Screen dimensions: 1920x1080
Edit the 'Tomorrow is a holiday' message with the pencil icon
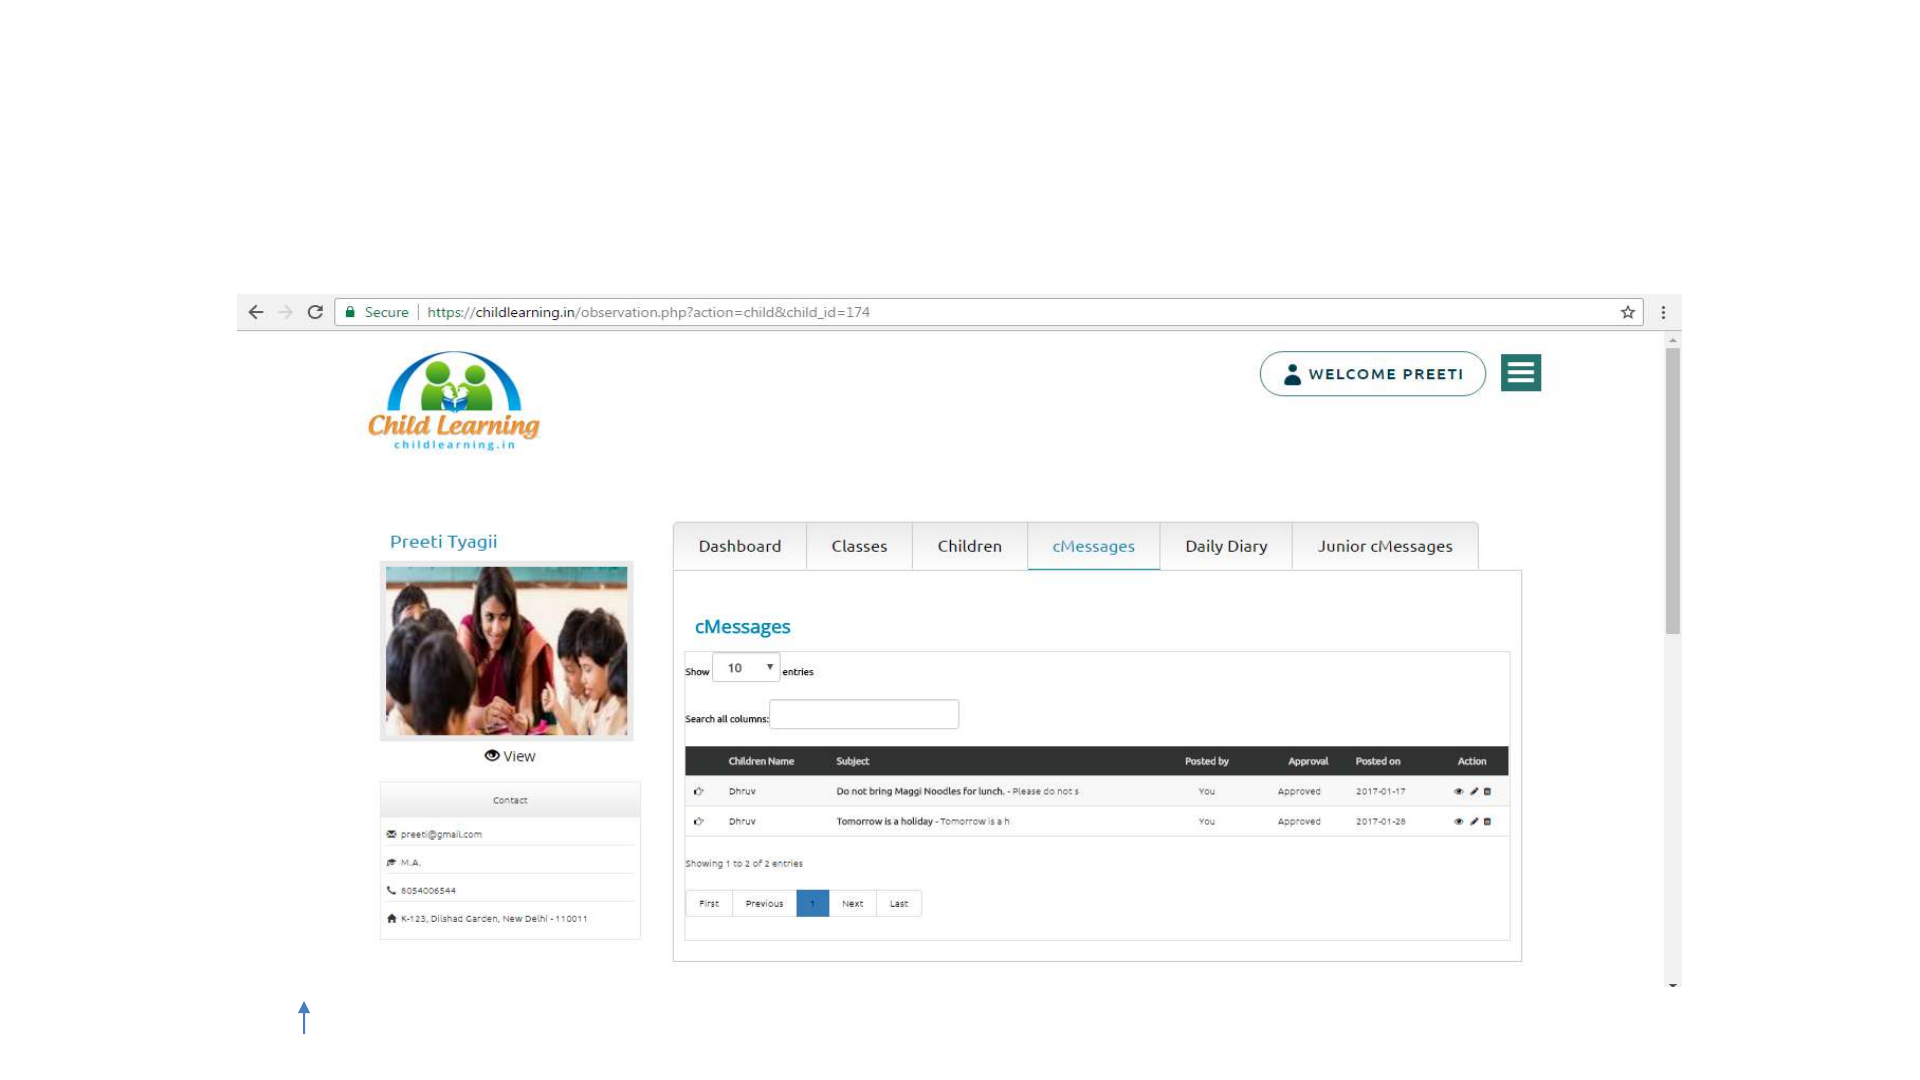(x=1473, y=821)
